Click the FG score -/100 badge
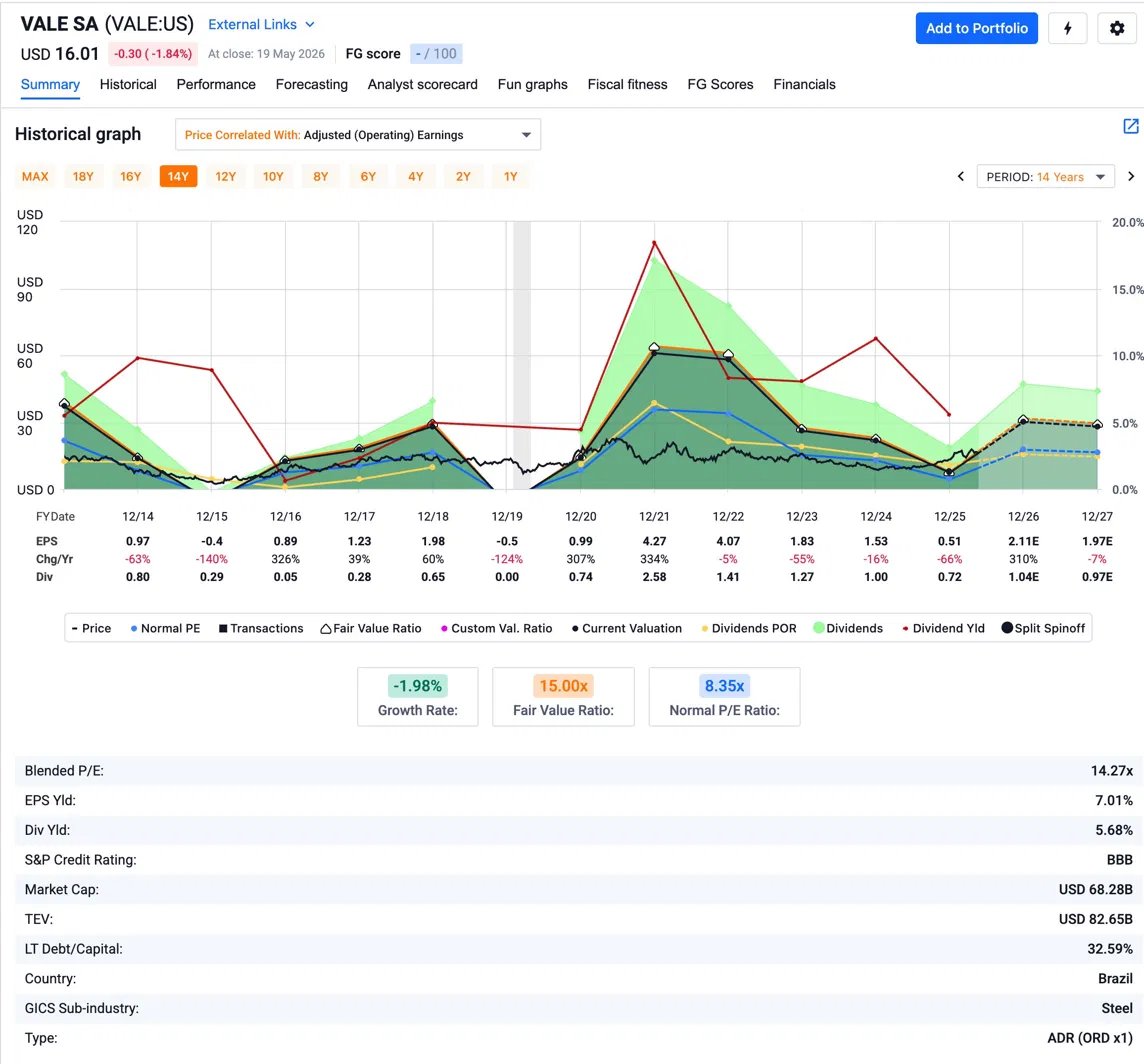The width and height of the screenshot is (1144, 1064). [436, 54]
